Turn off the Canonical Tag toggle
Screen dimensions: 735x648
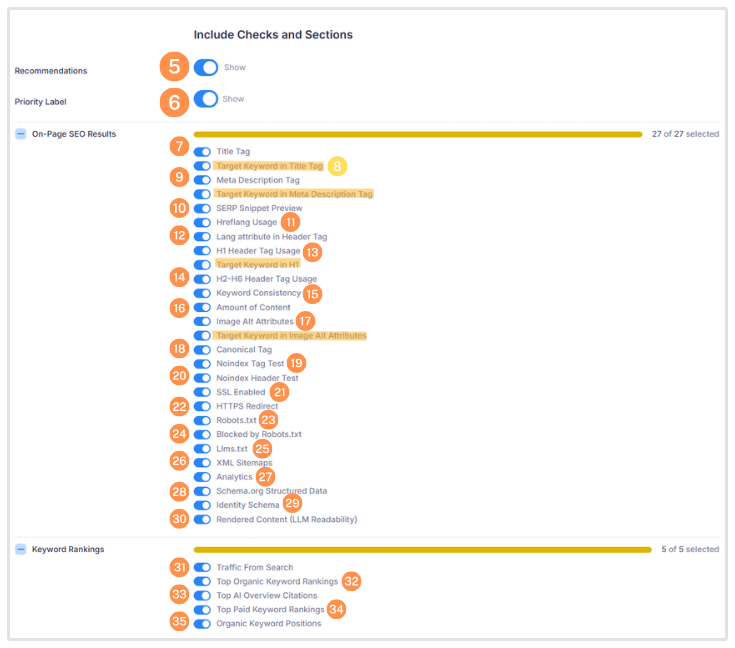pos(202,350)
